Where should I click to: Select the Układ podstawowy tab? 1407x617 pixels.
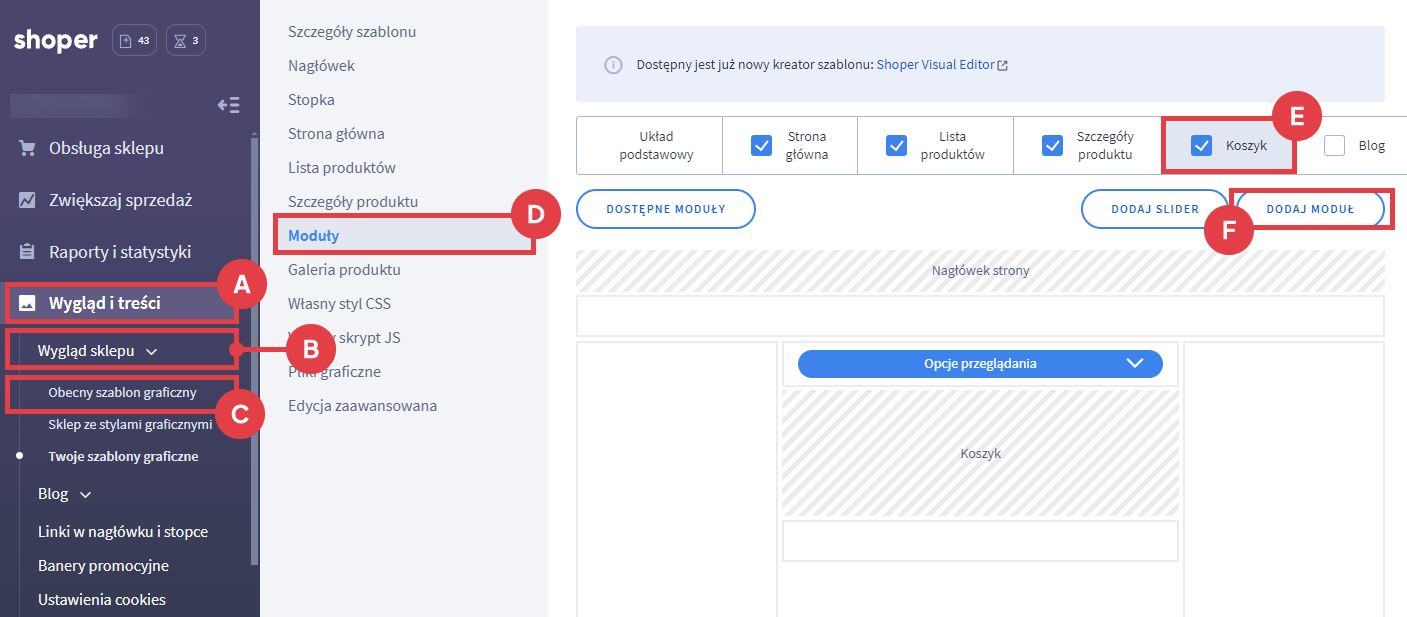point(655,146)
